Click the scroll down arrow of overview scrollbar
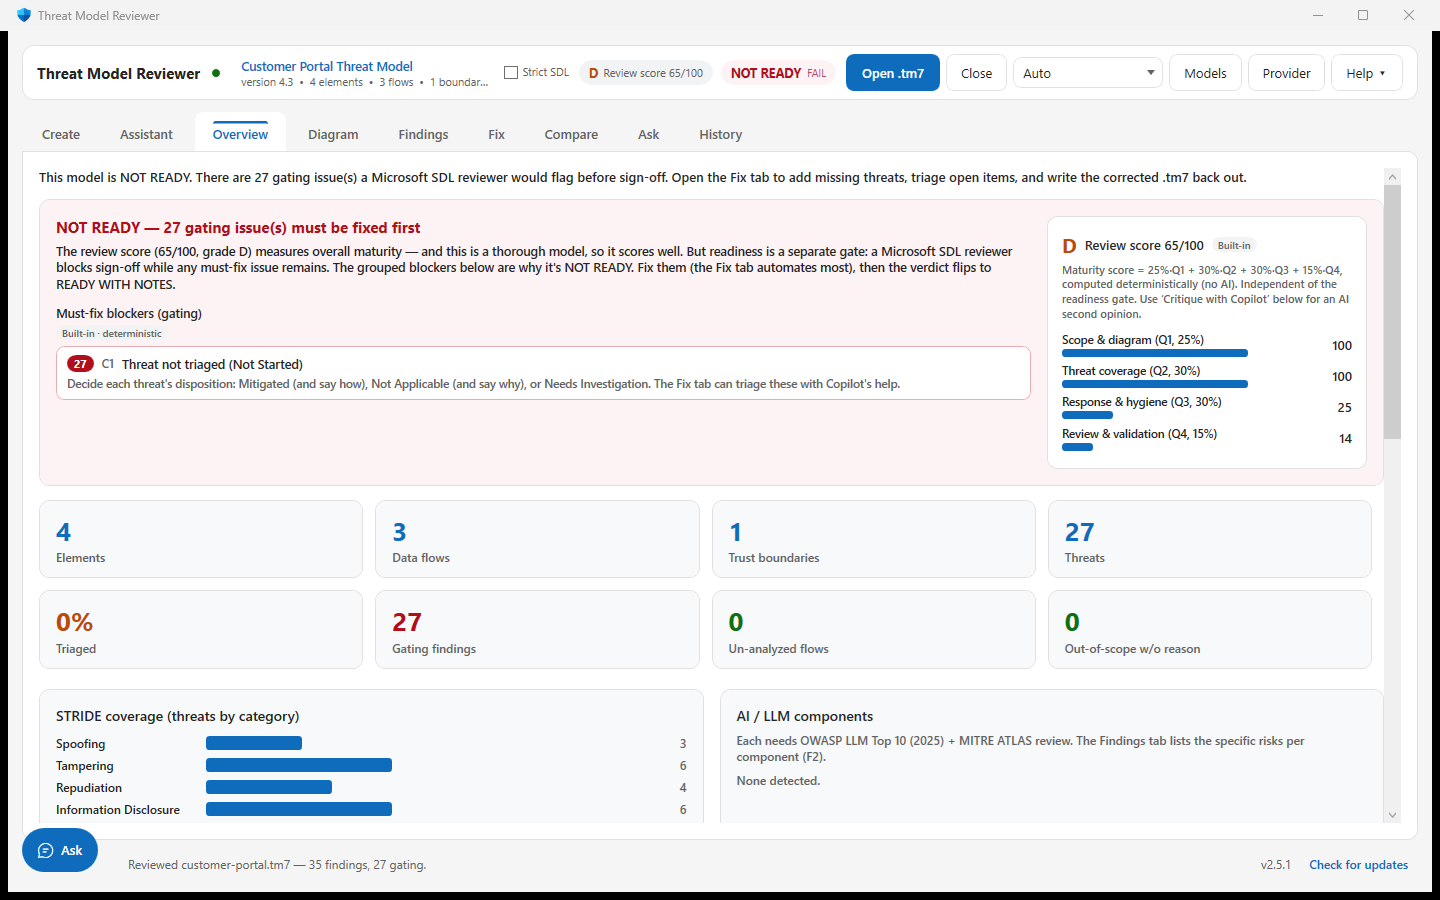This screenshot has height=900, width=1440. pyautogui.click(x=1392, y=815)
